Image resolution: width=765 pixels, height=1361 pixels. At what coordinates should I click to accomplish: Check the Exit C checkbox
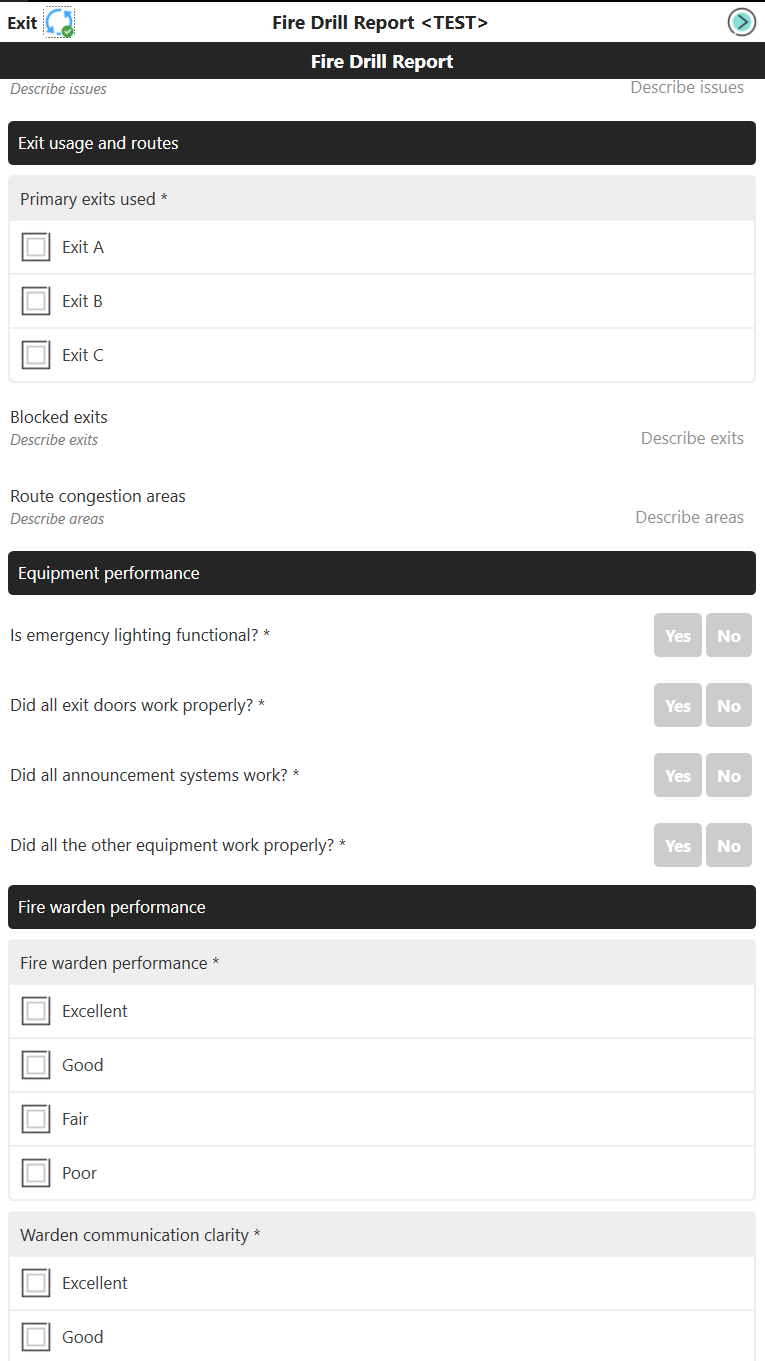click(36, 354)
